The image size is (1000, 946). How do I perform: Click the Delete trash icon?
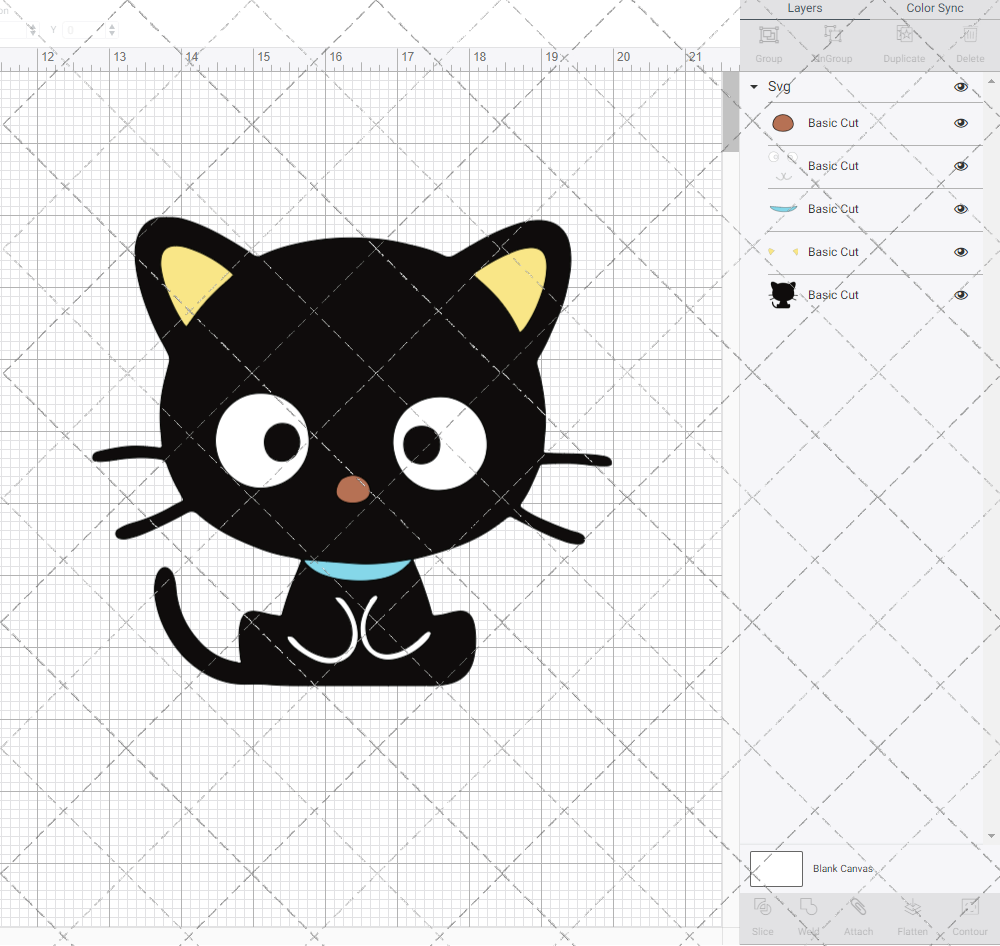tap(970, 35)
